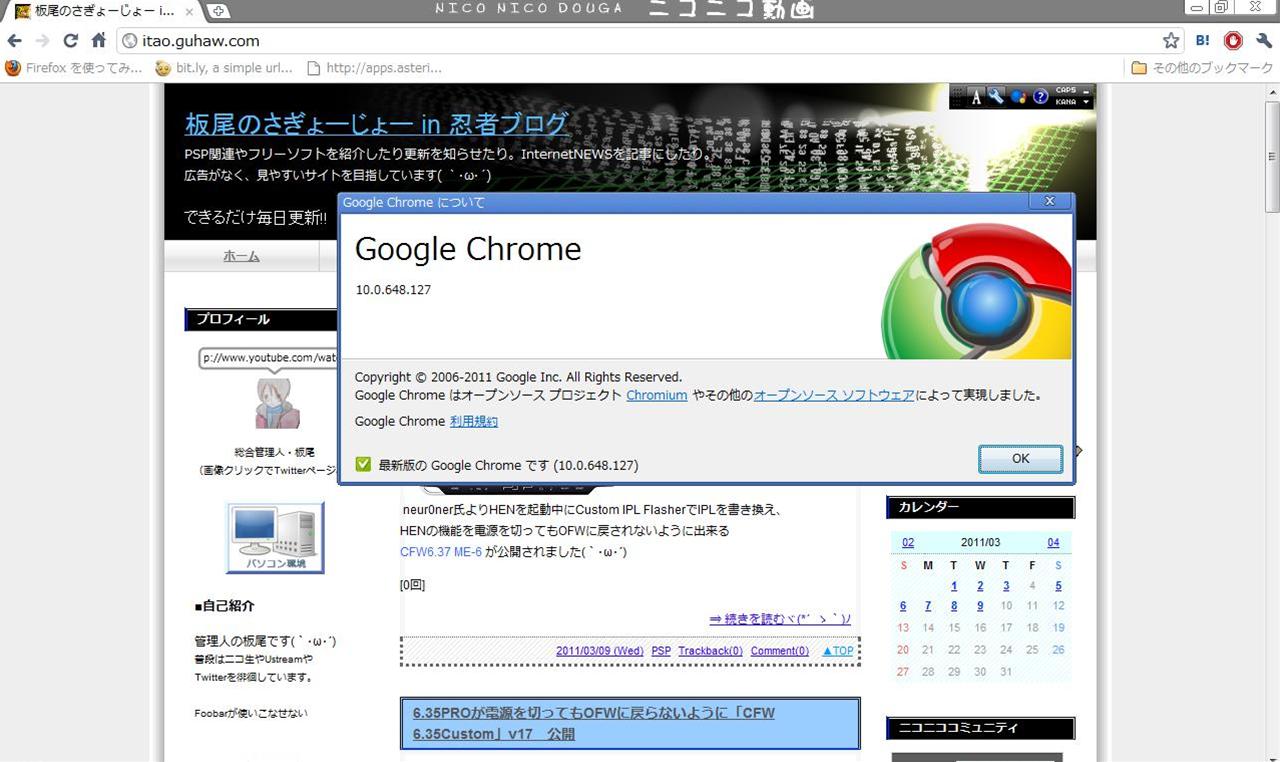Viewport: 1280px width, 762px height.
Task: Minimize the IME language bar
Action: click(1086, 90)
